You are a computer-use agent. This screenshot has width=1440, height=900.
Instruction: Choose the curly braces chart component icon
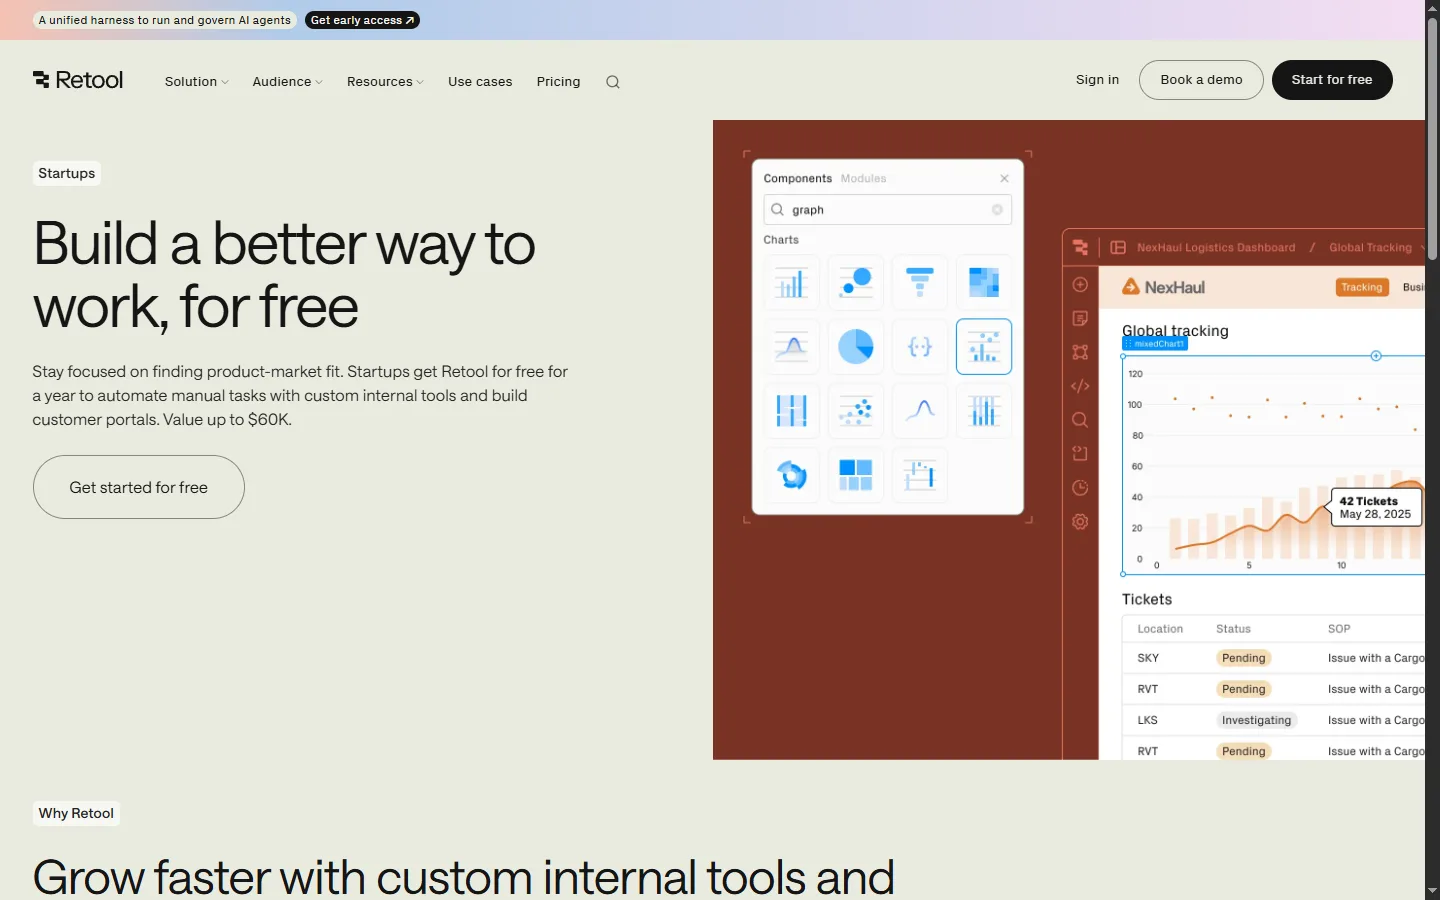click(920, 347)
